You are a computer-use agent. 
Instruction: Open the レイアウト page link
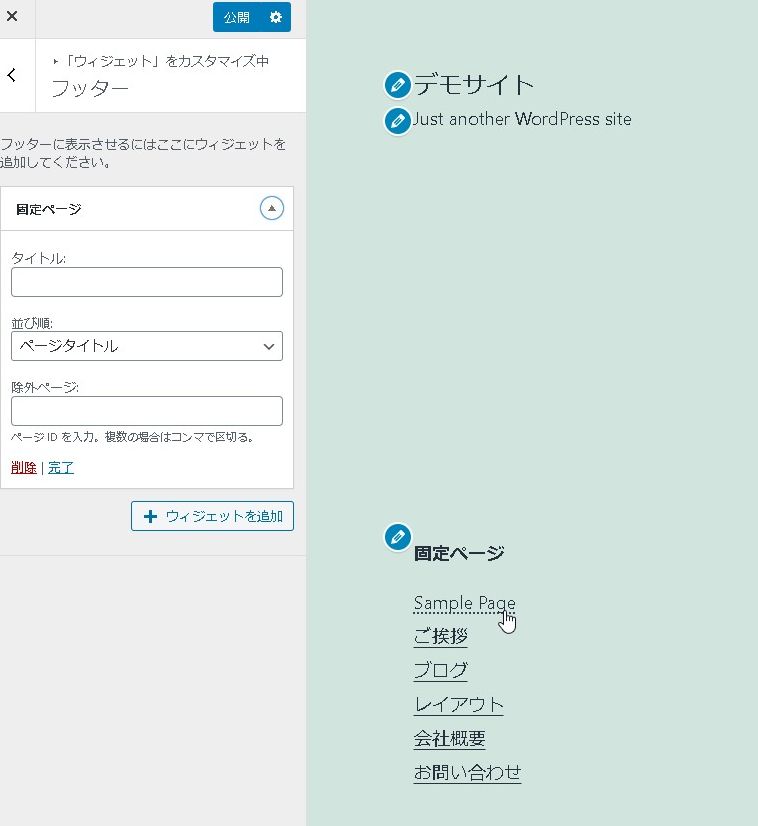pyautogui.click(x=458, y=705)
